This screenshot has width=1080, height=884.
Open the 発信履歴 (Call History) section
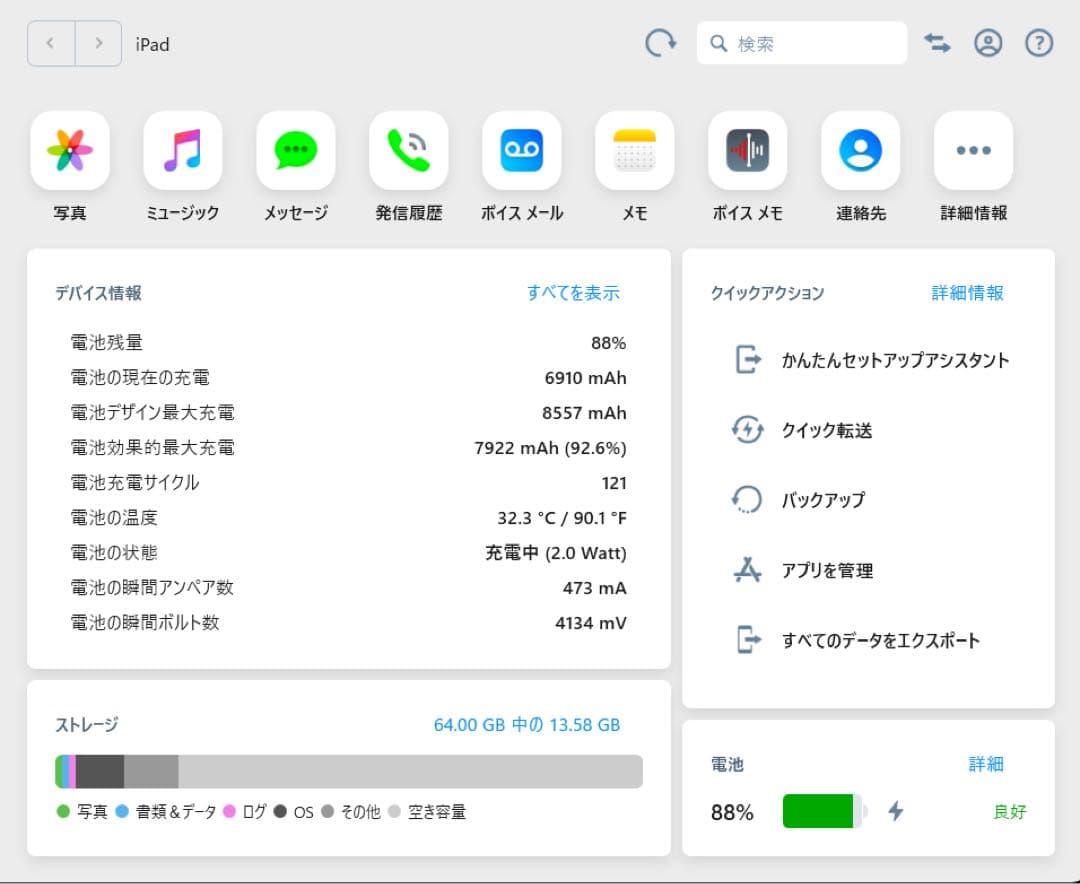(x=409, y=150)
